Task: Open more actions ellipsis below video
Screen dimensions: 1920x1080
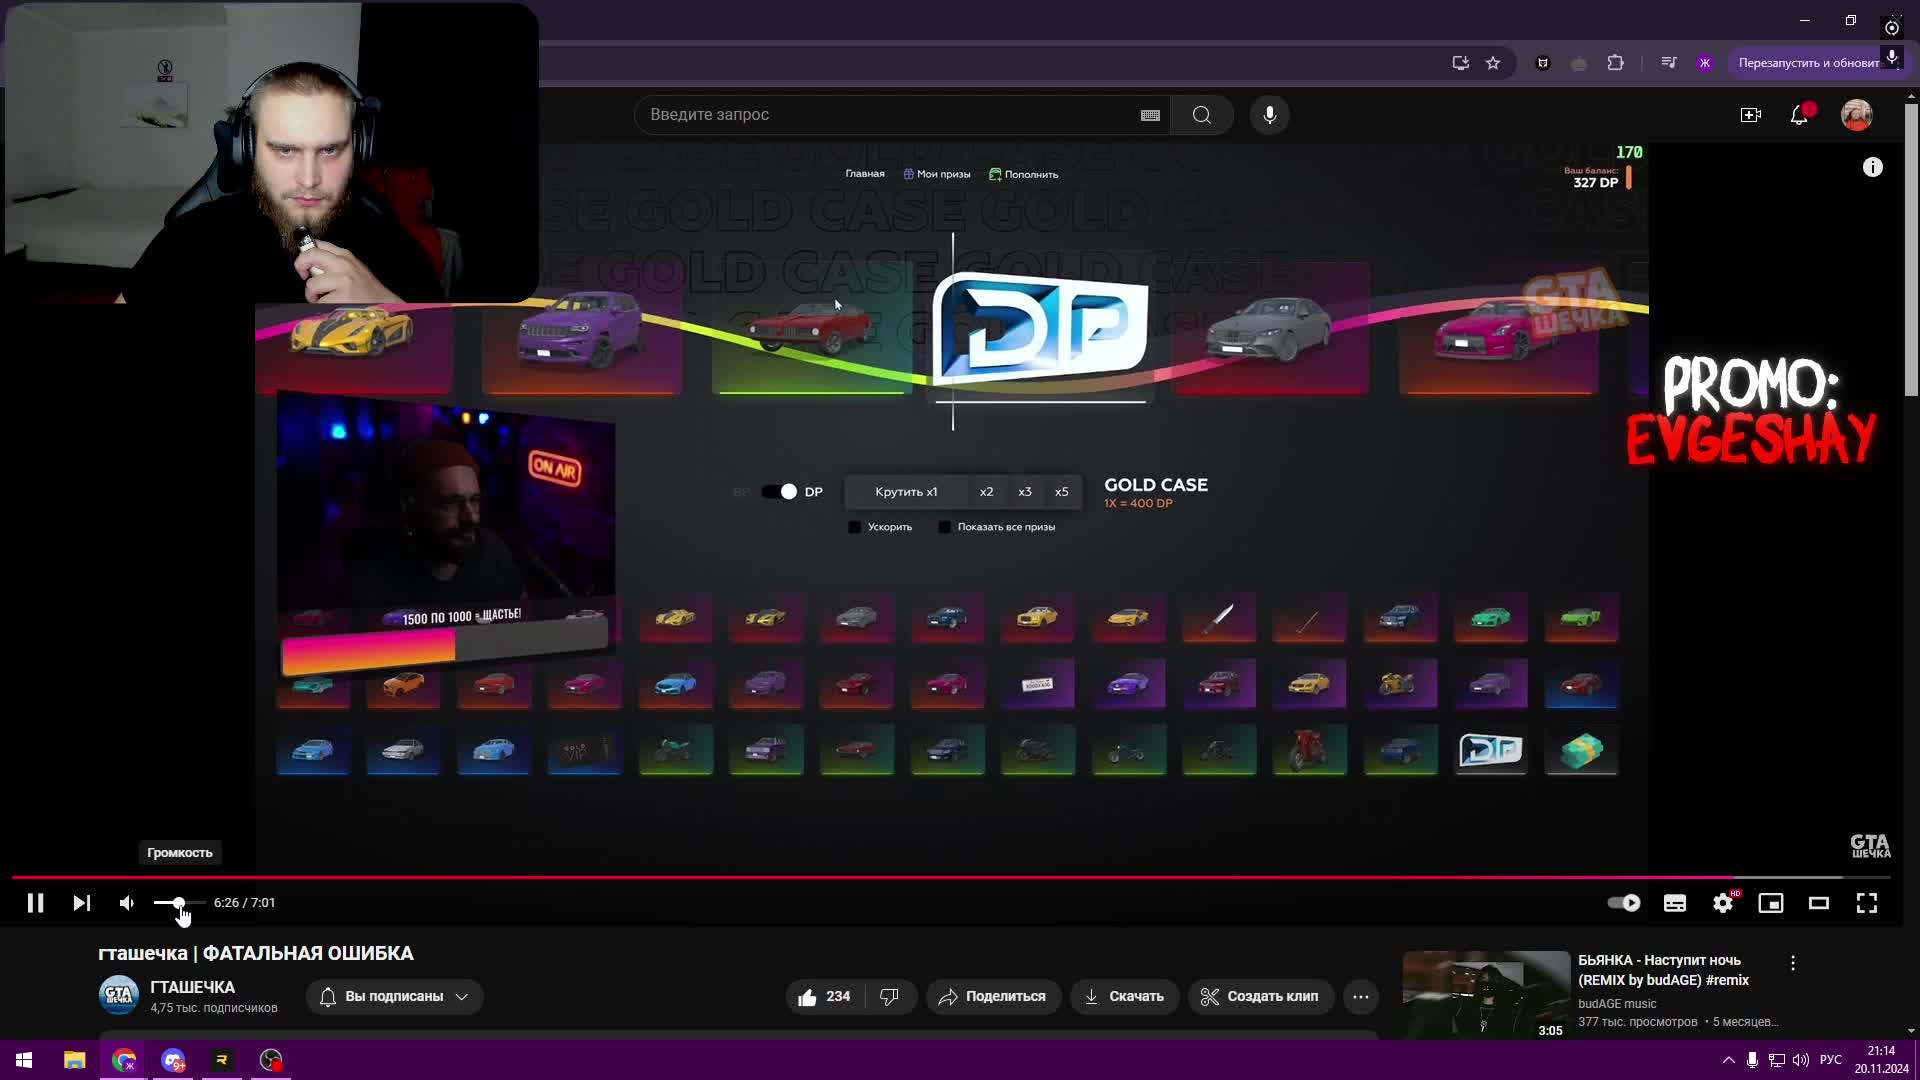Action: 1361,997
